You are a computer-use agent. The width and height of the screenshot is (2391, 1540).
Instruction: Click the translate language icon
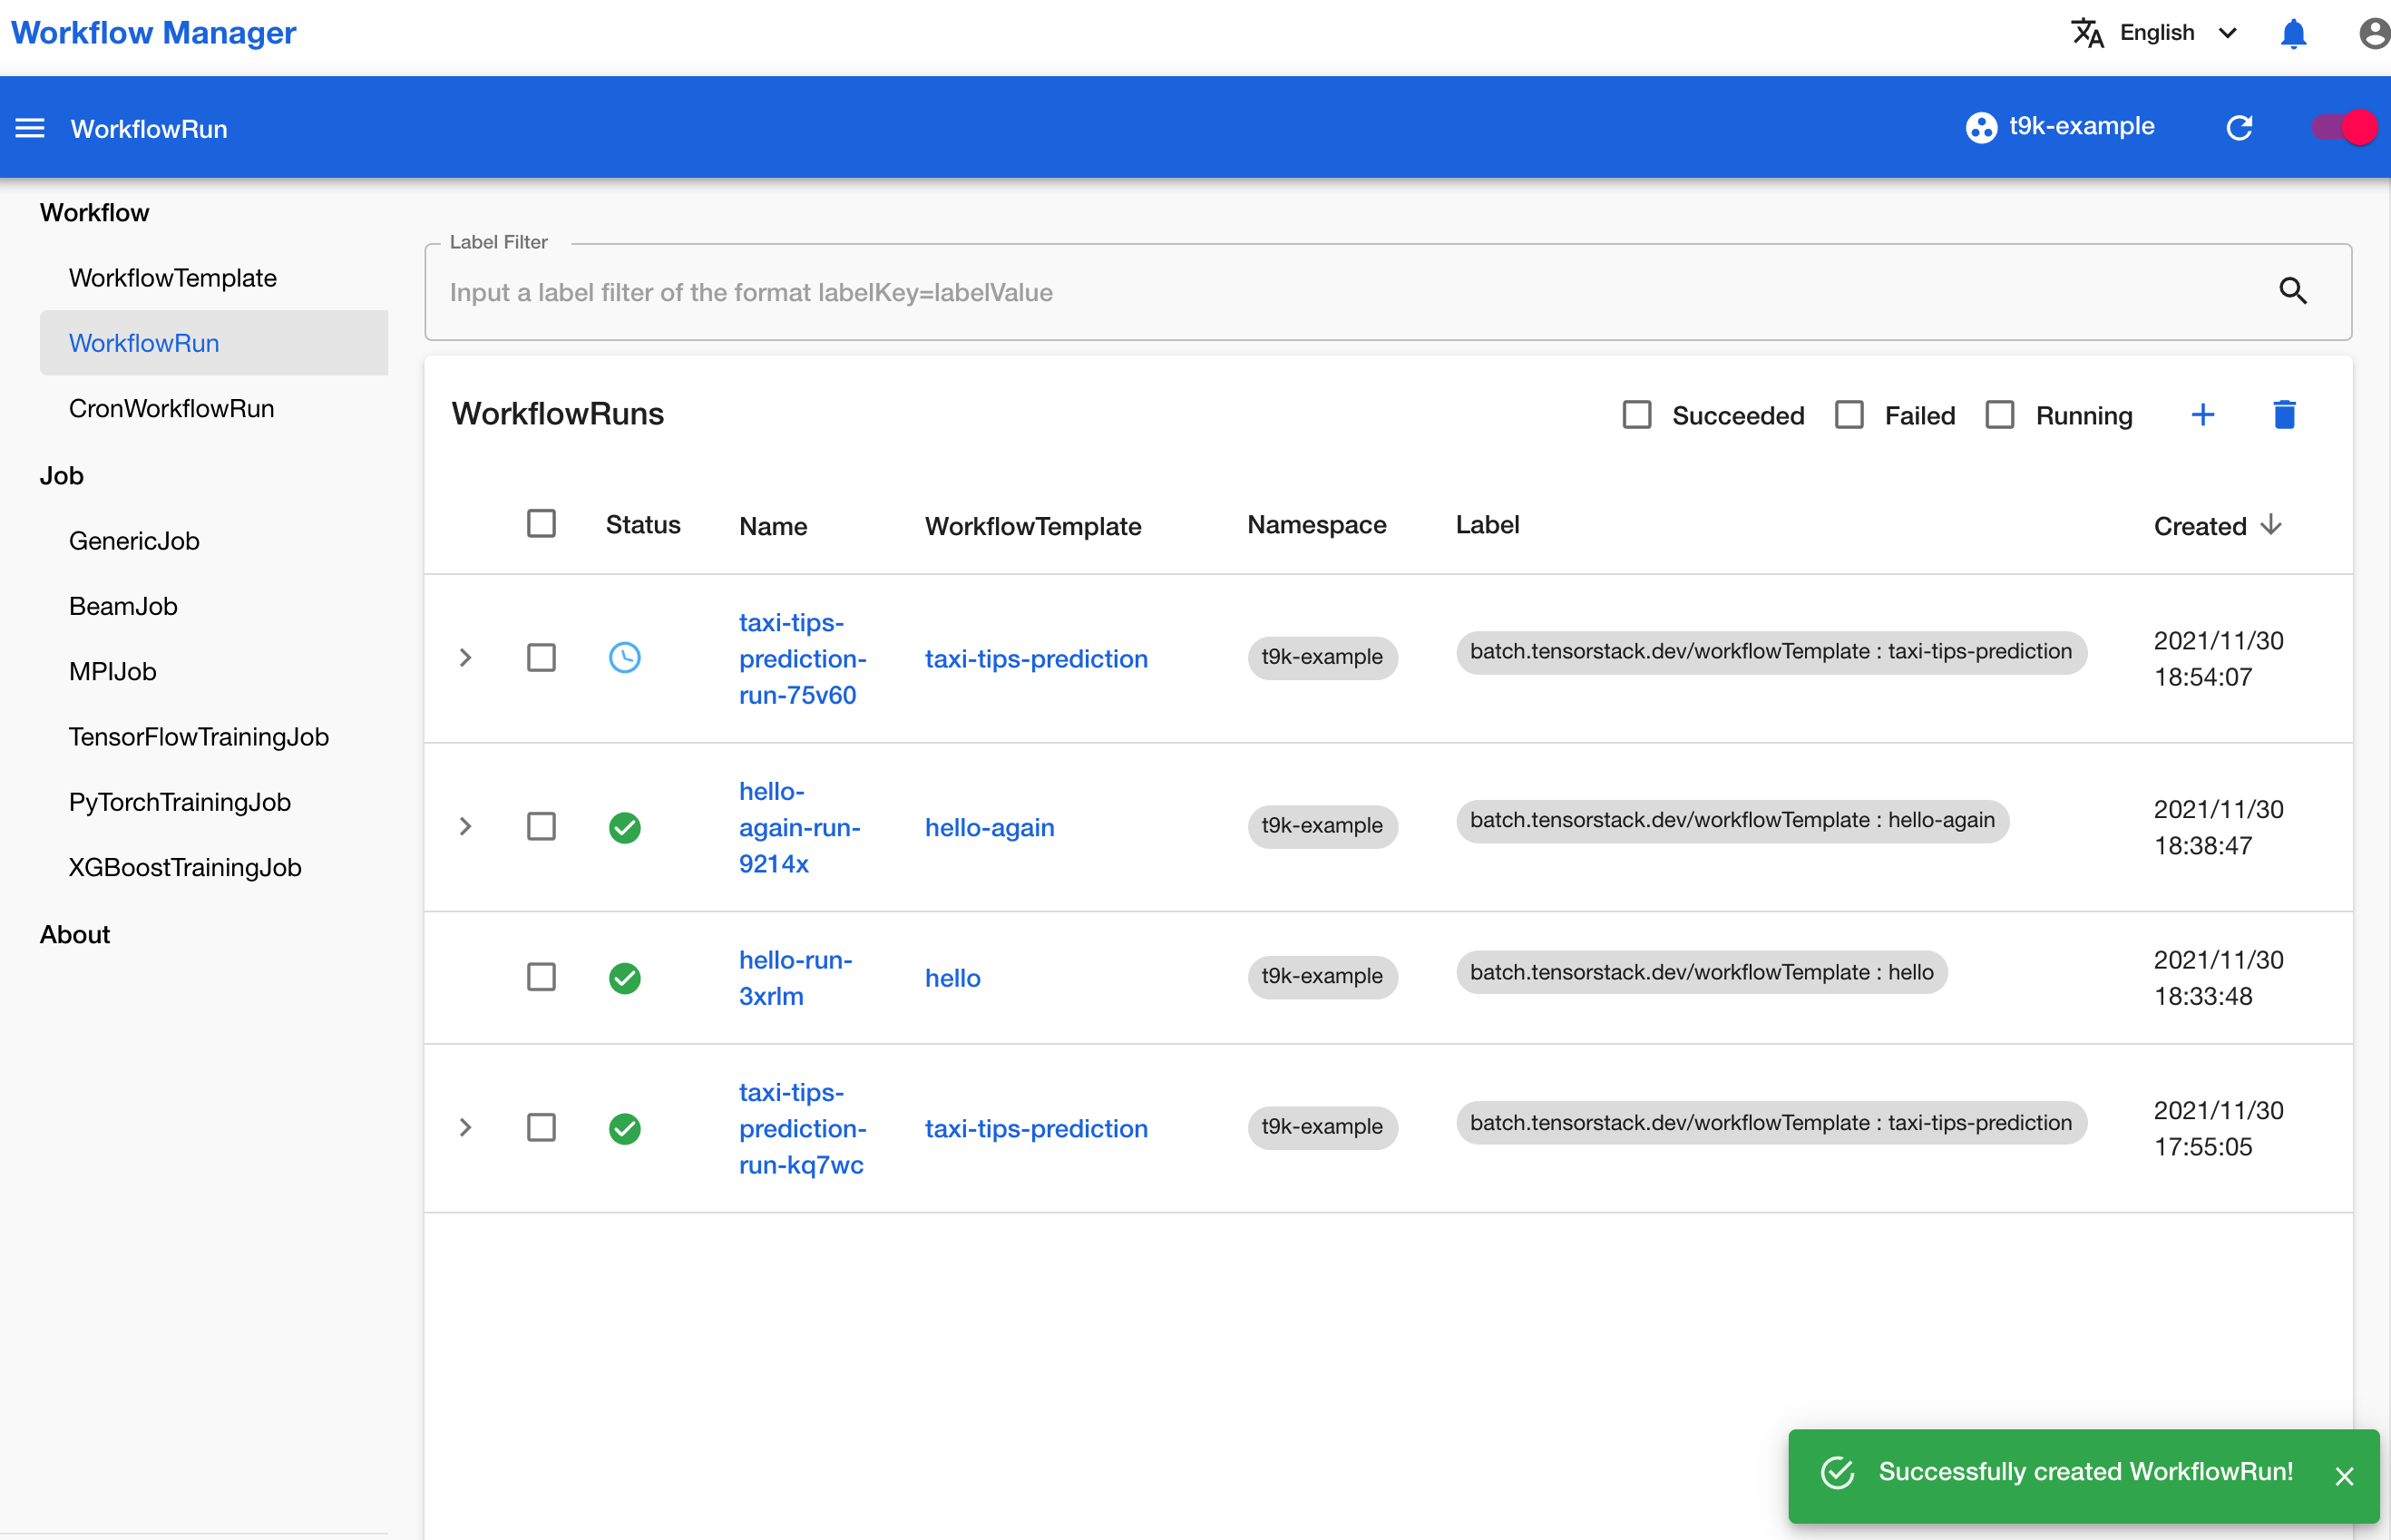pos(2087,33)
